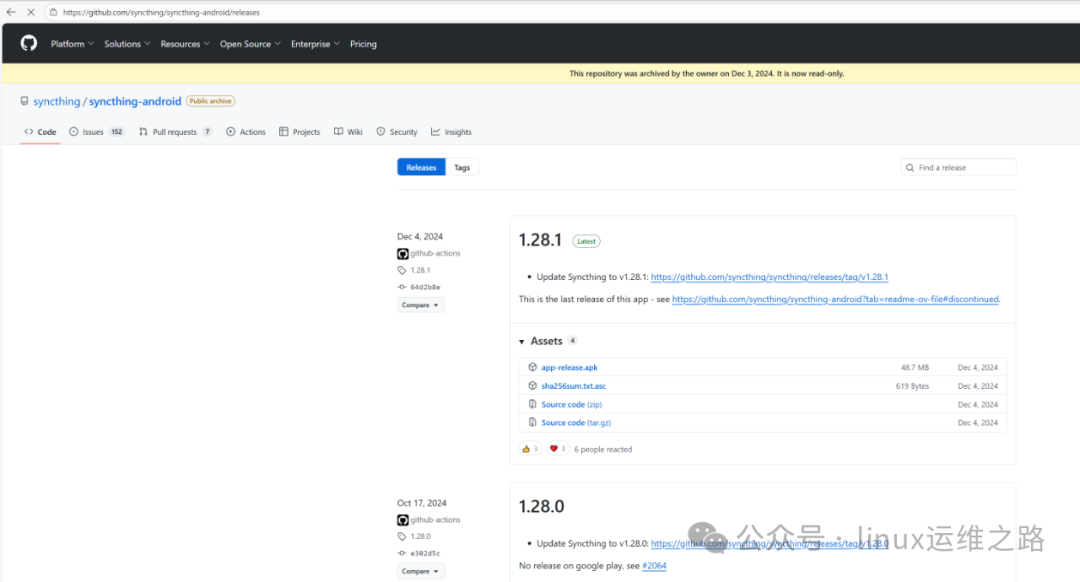Screen dimensions: 1080x582
Task: Open Pull requests tab
Action: [176, 132]
